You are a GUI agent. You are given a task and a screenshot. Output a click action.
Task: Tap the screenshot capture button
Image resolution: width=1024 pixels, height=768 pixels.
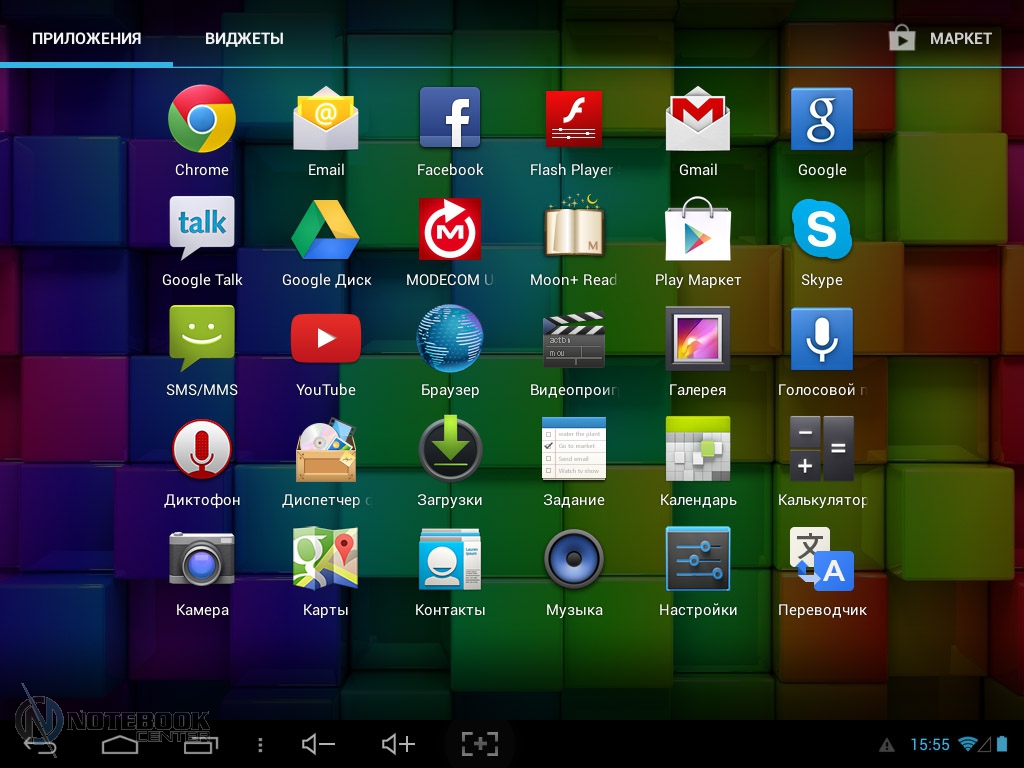pyautogui.click(x=480, y=744)
